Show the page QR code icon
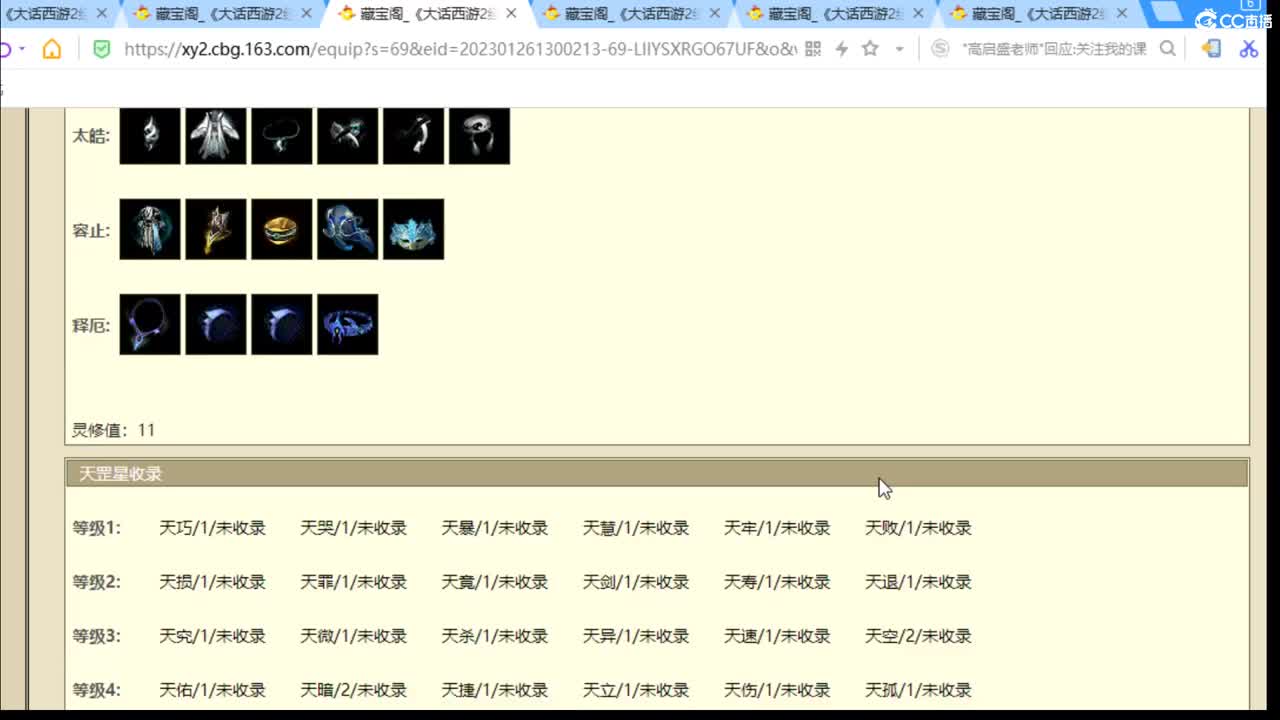The image size is (1280, 720). 813,49
